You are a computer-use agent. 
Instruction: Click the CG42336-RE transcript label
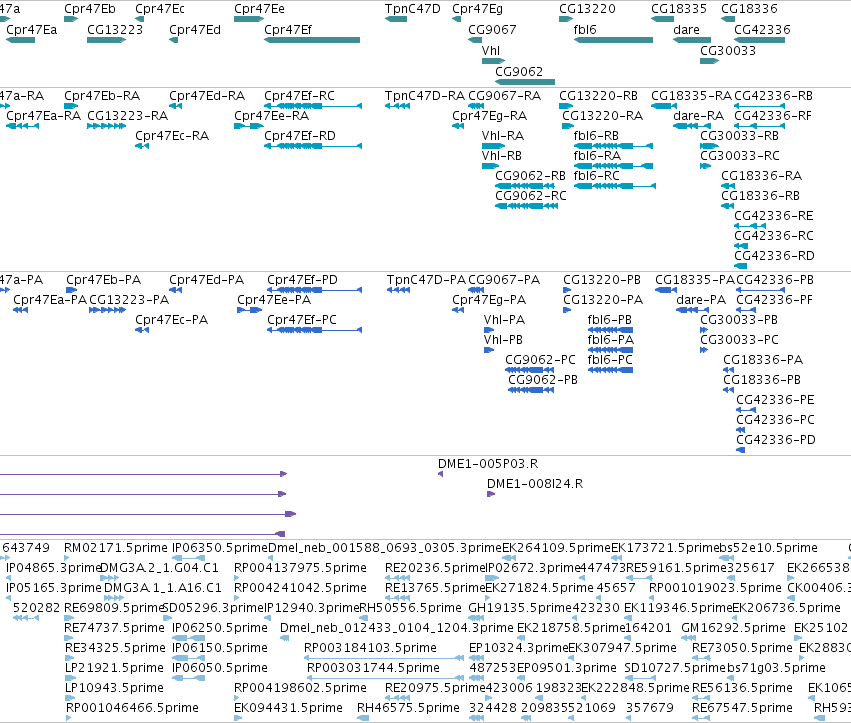(774, 215)
